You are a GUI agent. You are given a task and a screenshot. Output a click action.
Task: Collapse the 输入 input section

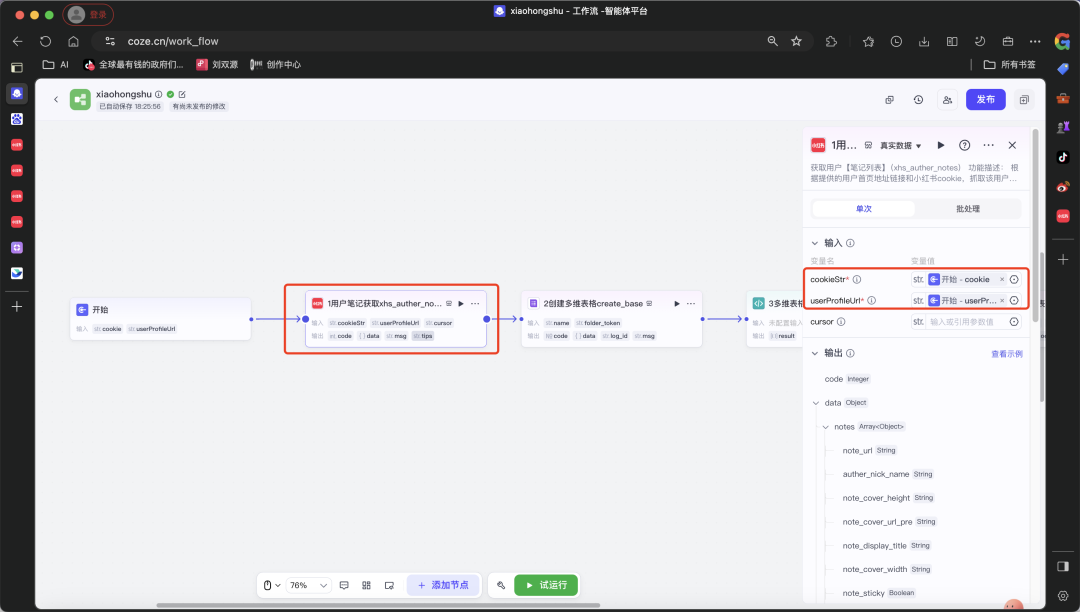point(815,243)
